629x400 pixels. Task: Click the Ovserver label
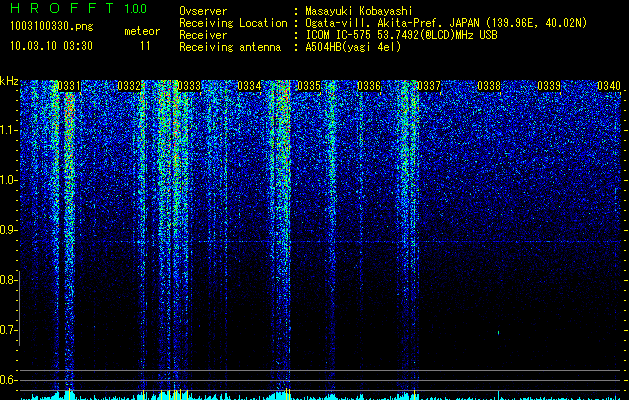[203, 12]
